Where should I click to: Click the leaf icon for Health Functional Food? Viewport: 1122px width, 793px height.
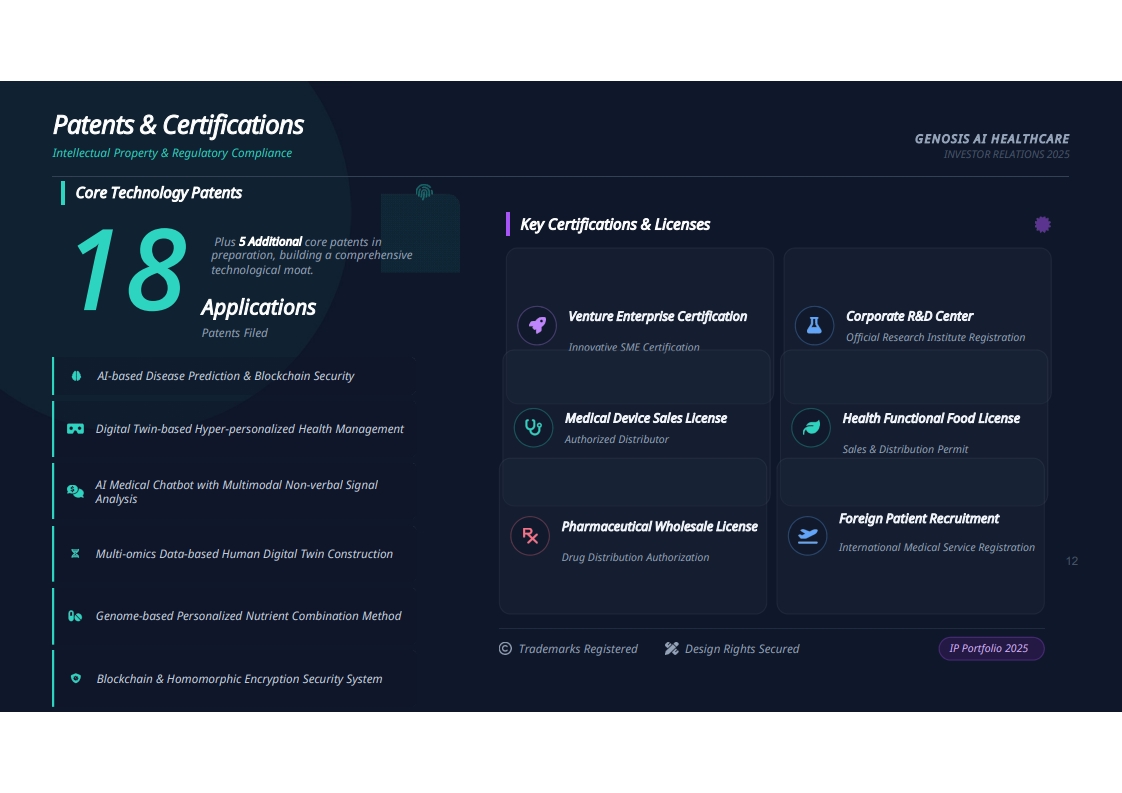click(x=811, y=427)
